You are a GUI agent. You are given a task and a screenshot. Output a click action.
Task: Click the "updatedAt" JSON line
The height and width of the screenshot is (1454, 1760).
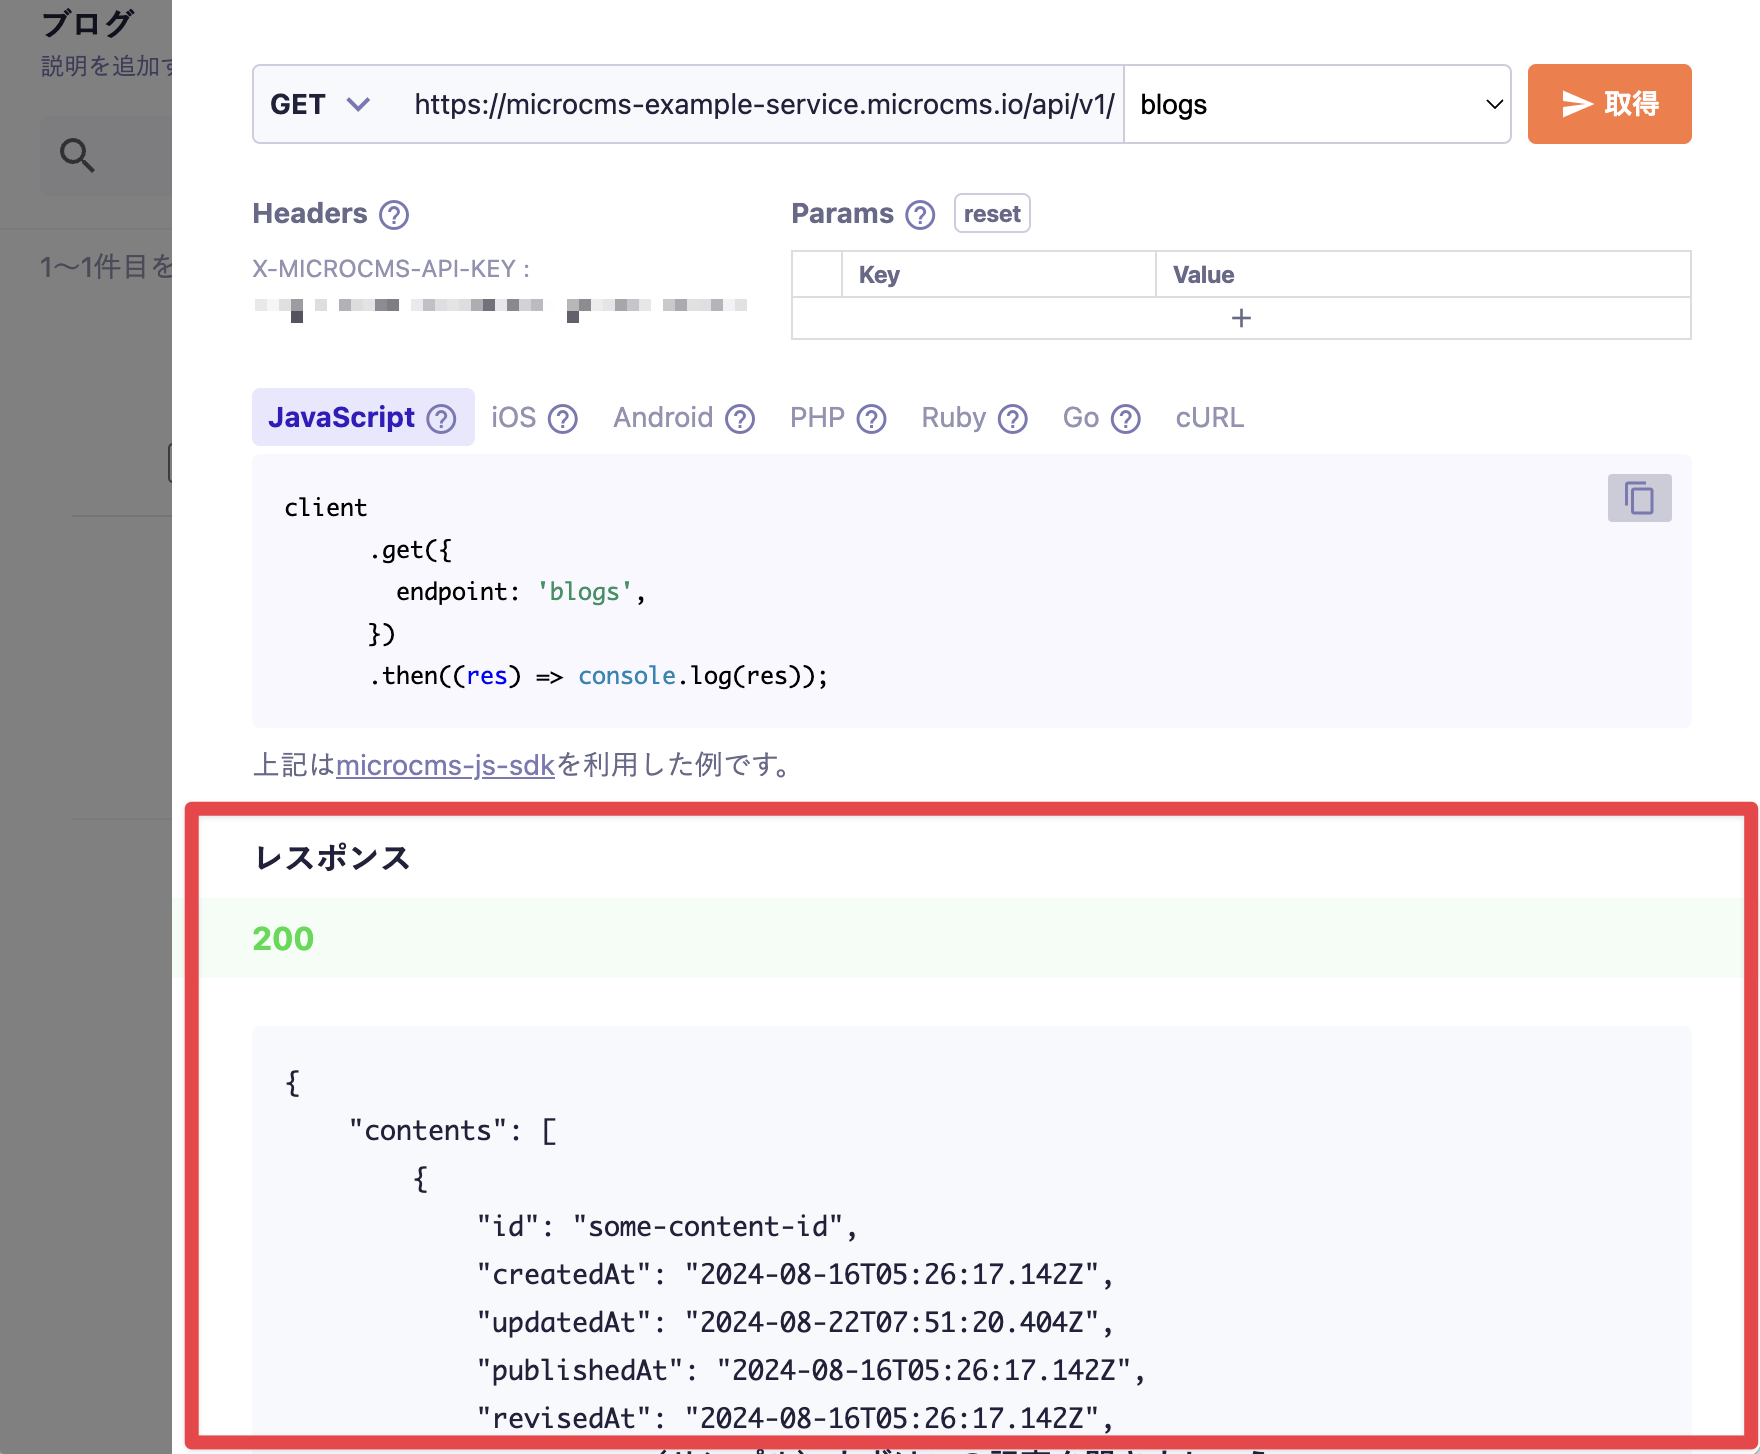coord(795,1322)
